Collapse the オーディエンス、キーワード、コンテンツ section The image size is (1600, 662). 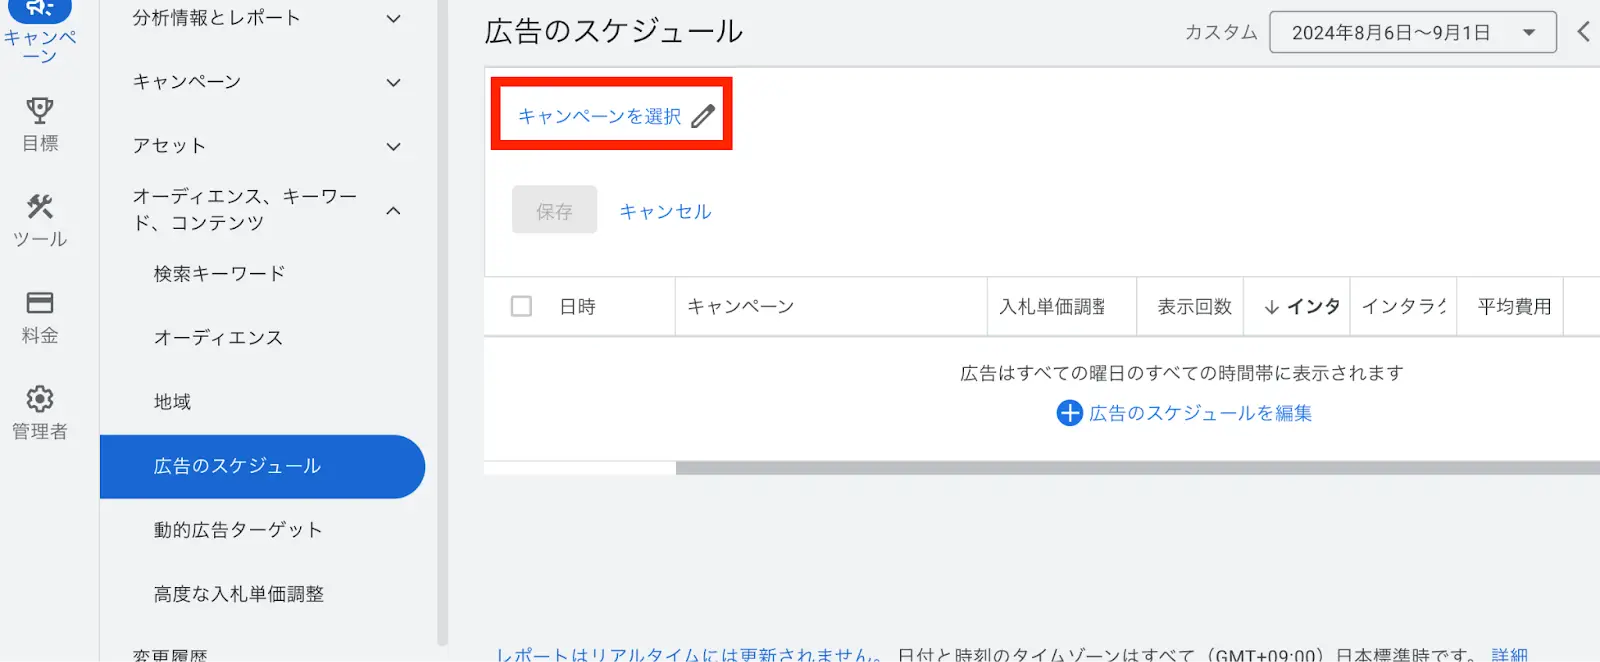392,210
